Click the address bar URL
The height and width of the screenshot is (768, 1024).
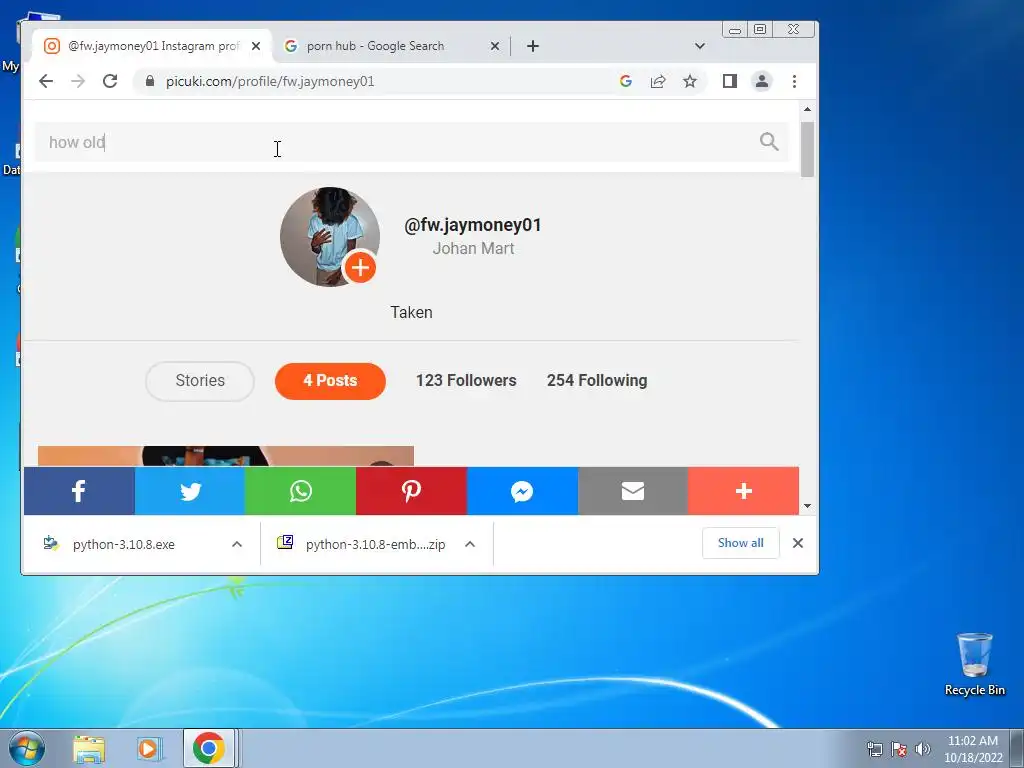point(270,81)
